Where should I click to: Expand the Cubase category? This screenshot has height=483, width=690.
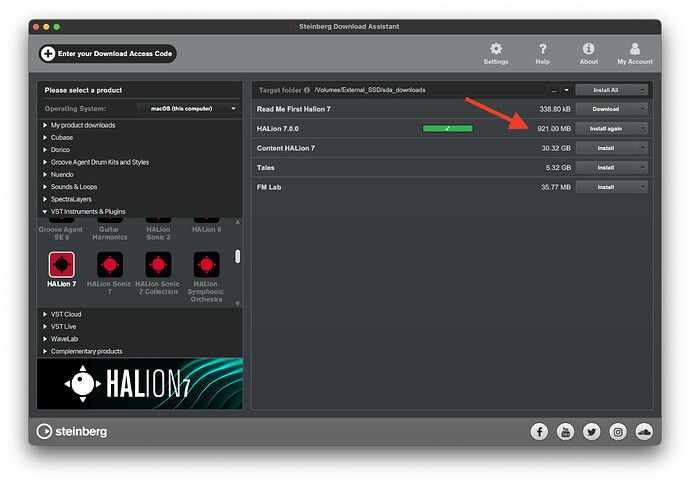45,138
